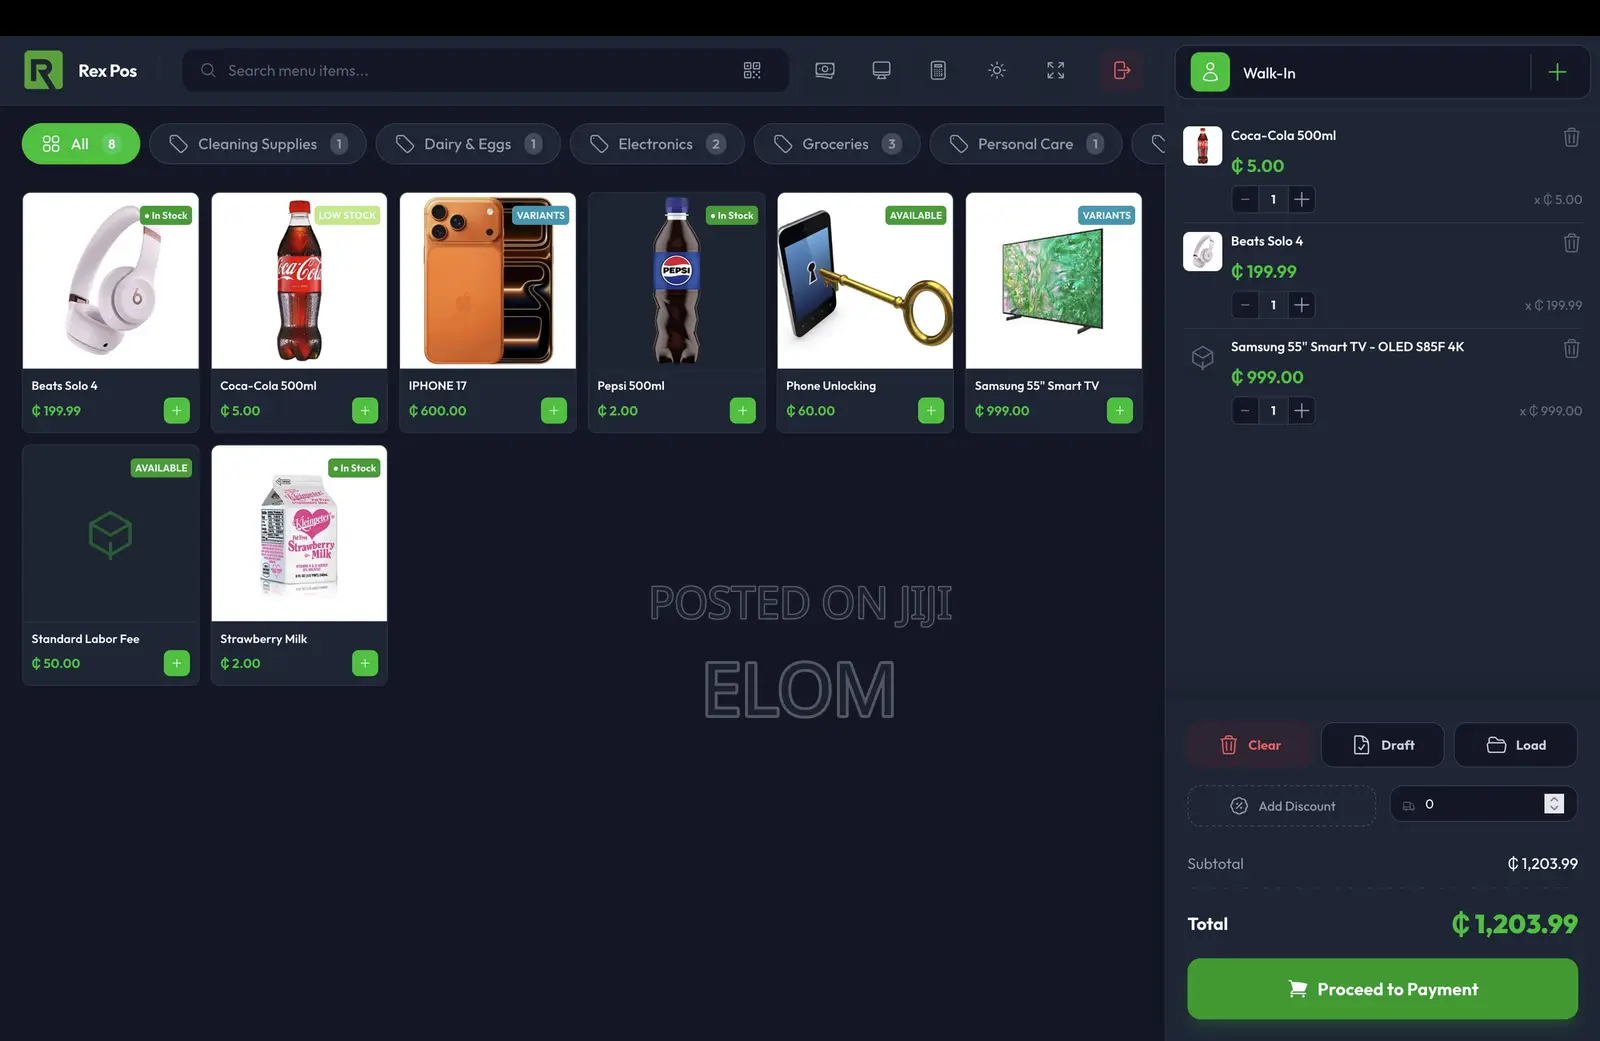Load a saved order
The height and width of the screenshot is (1041, 1600).
[x=1516, y=745]
